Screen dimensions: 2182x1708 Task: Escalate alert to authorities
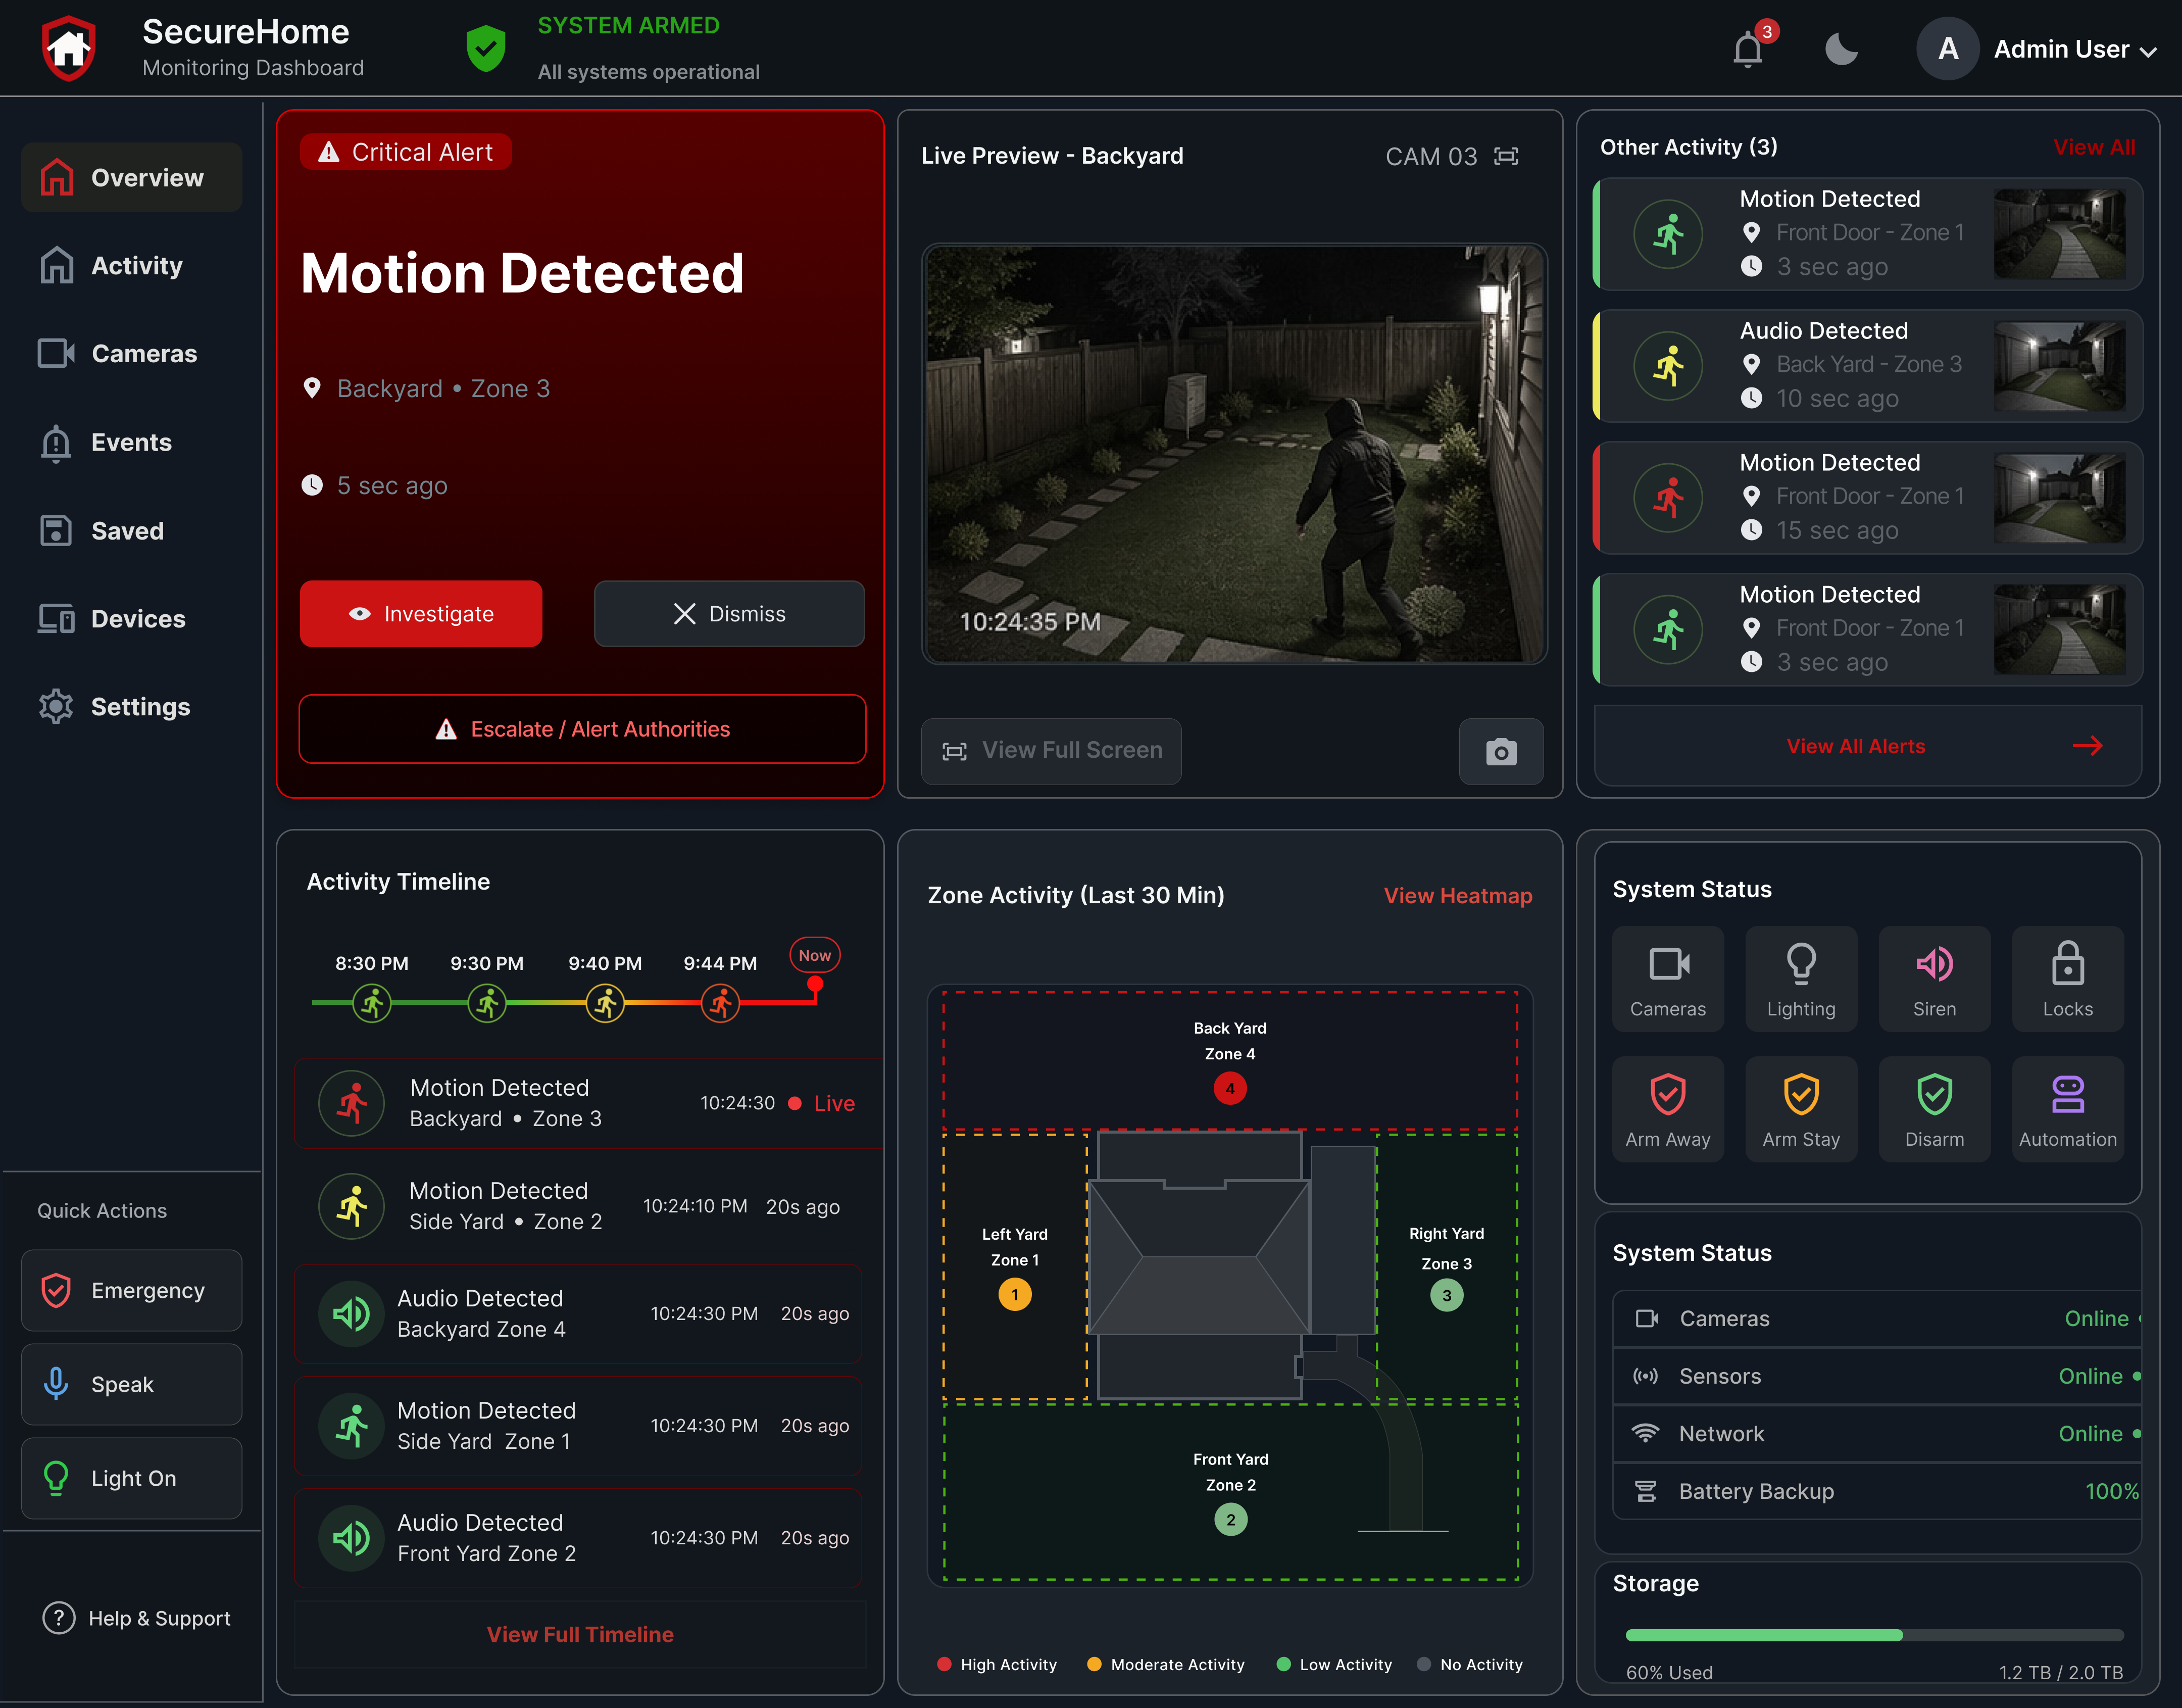tap(582, 729)
